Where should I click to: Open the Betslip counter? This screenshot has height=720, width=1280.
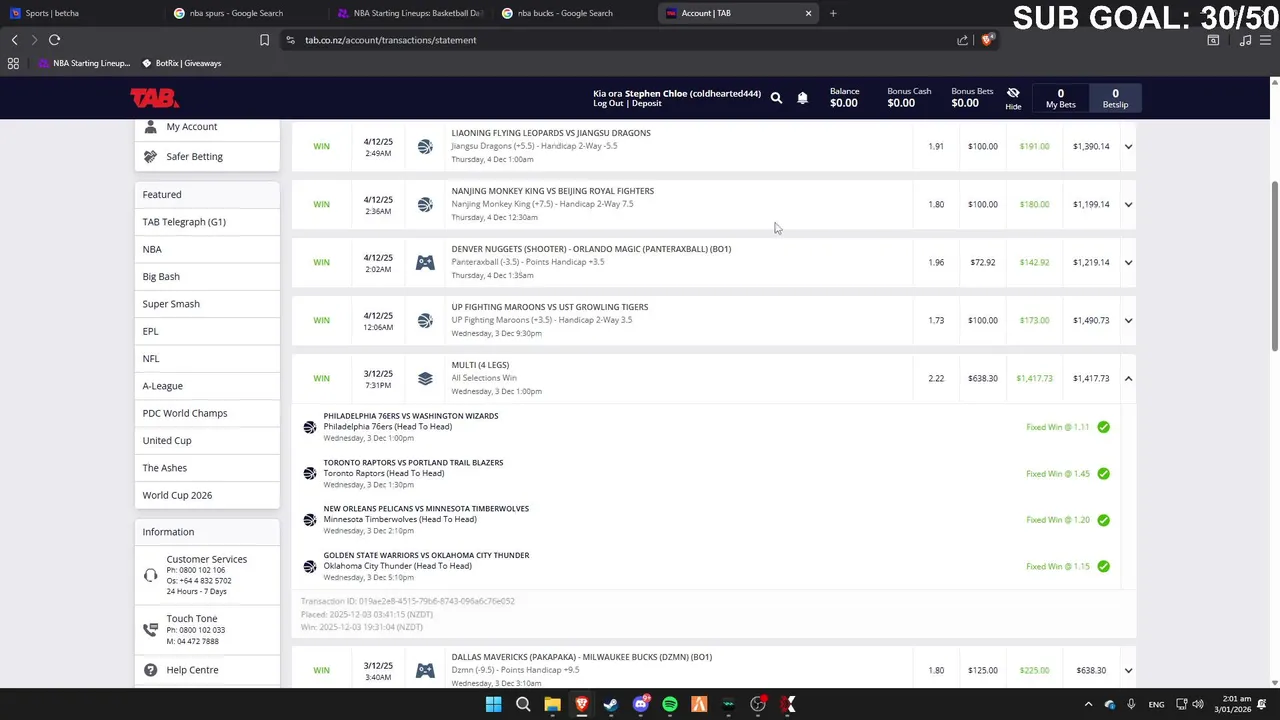pos(1115,98)
